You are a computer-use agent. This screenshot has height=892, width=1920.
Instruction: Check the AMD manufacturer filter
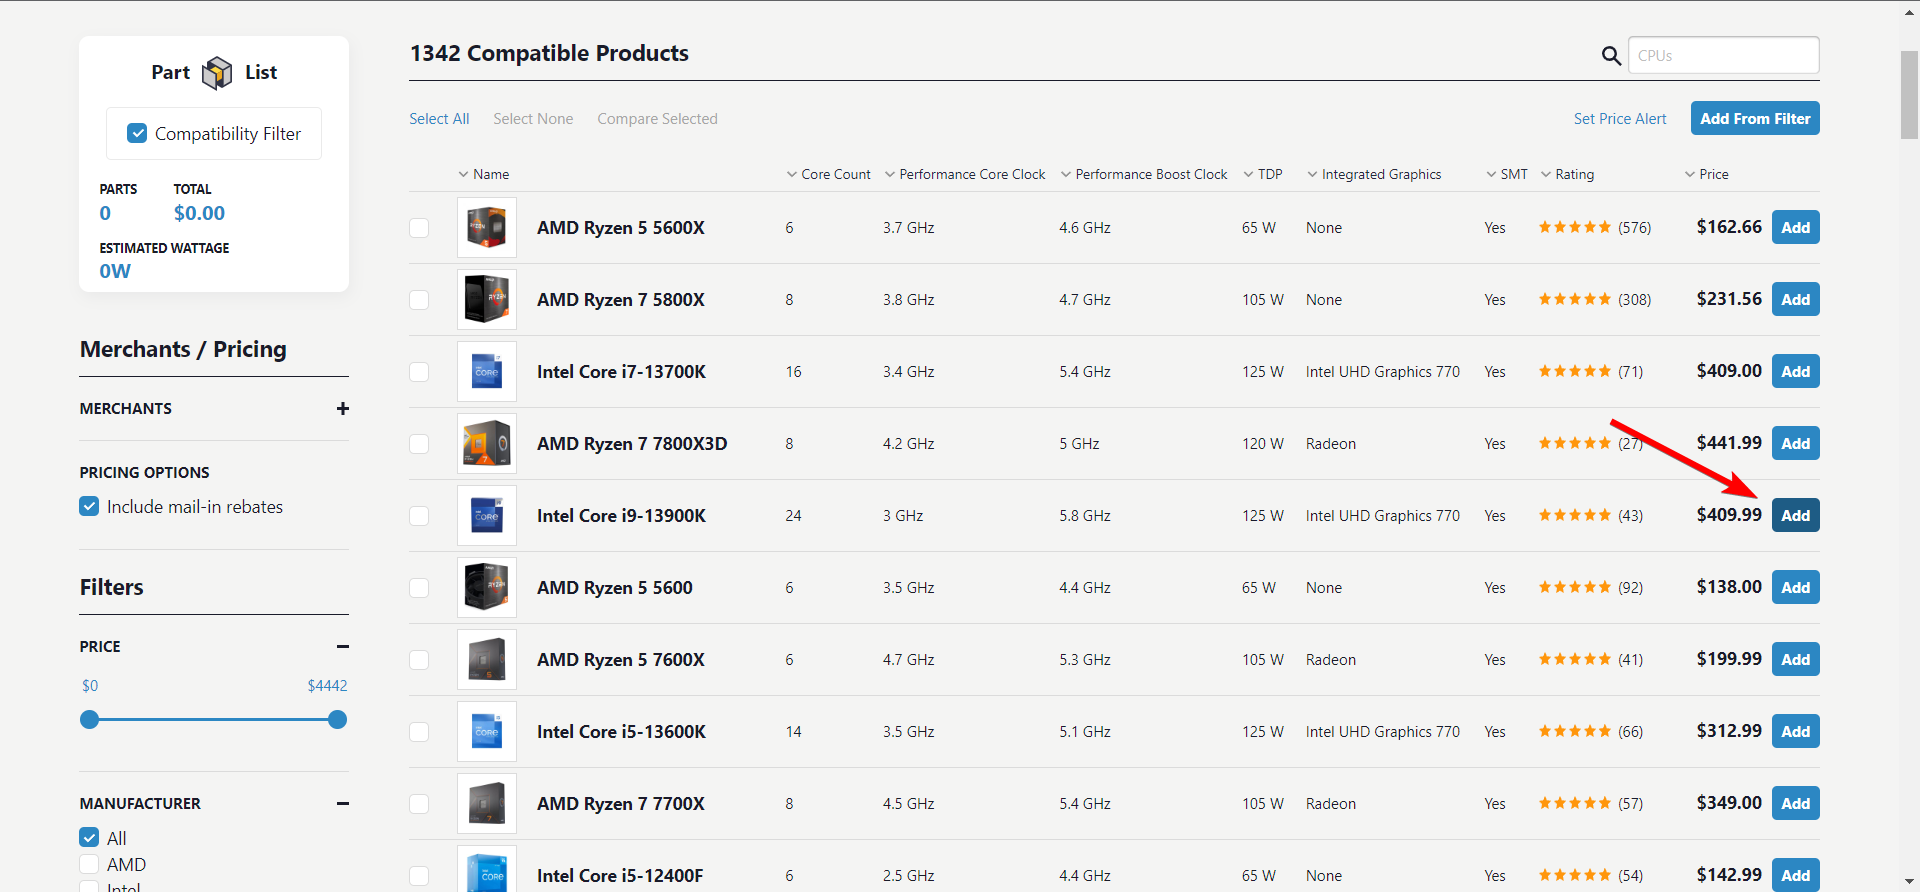click(x=90, y=864)
